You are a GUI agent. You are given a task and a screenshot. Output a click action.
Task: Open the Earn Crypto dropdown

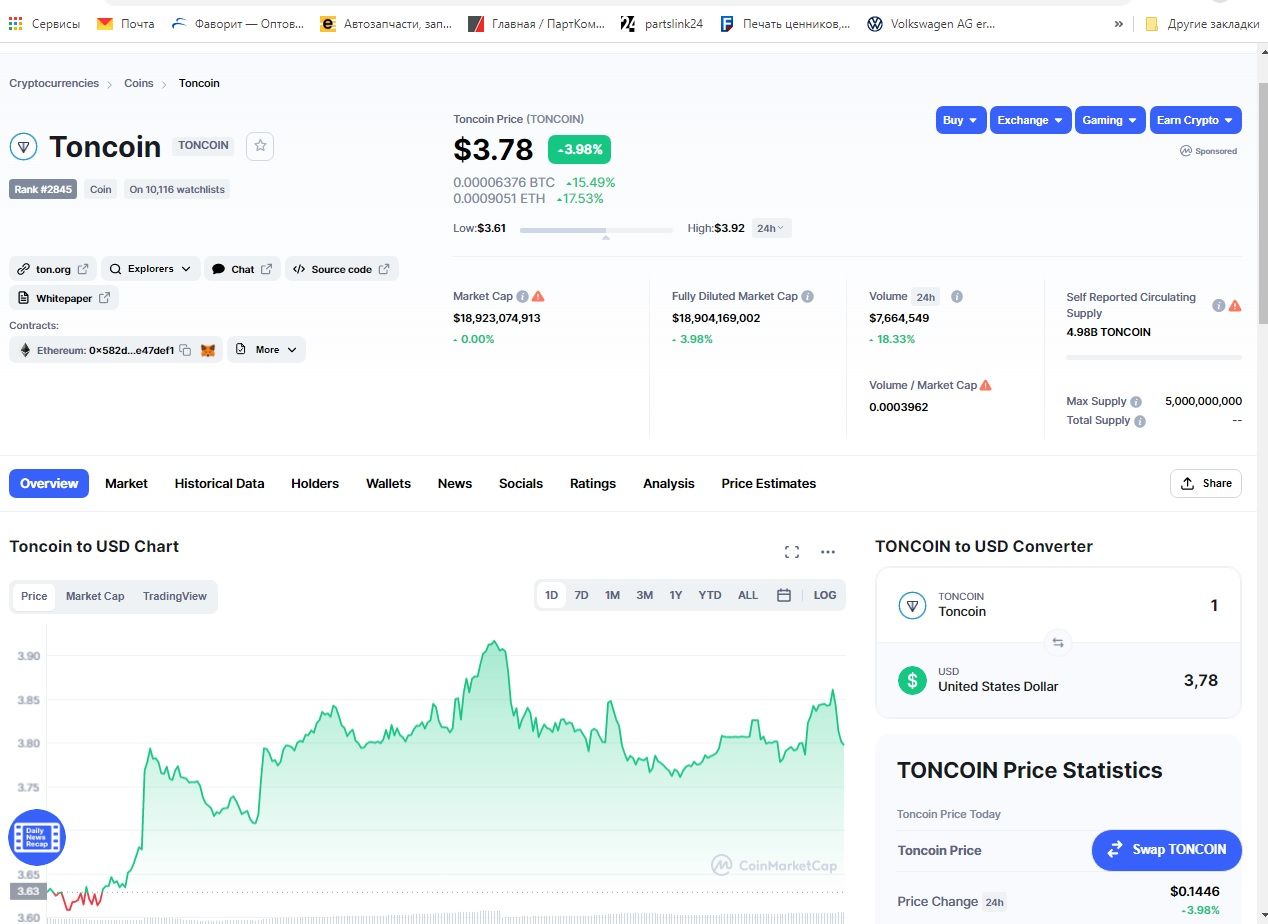pos(1196,120)
